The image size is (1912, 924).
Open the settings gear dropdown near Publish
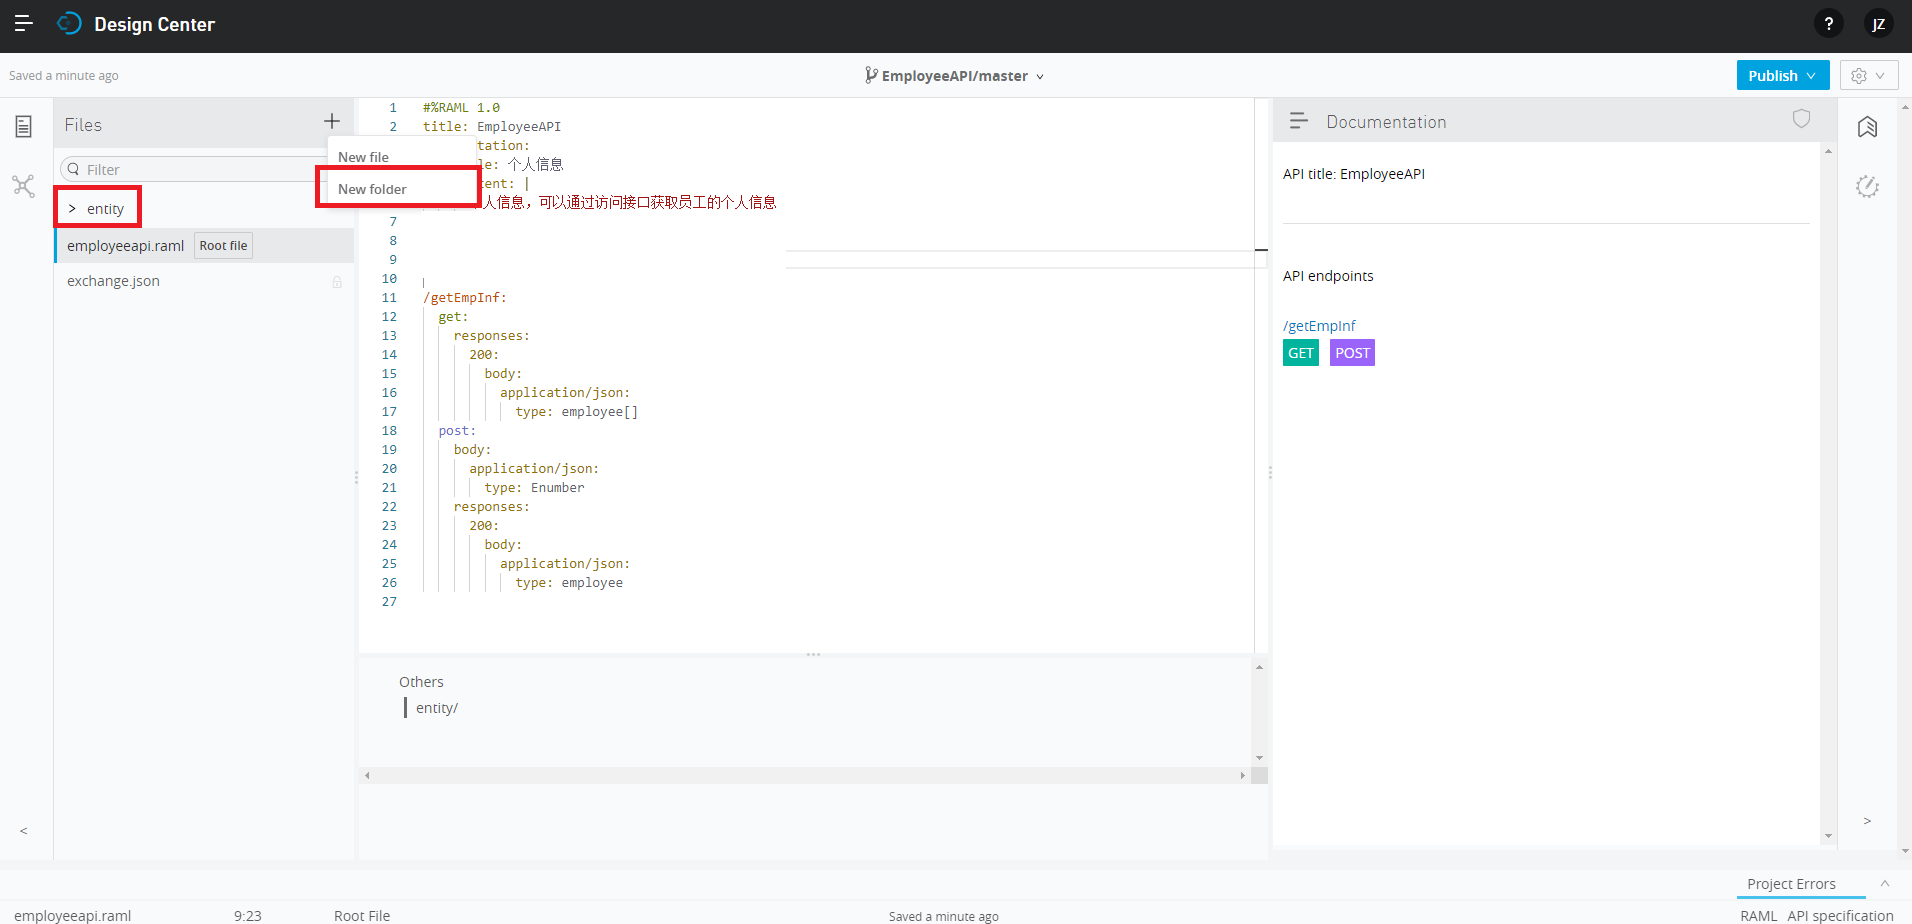tap(1867, 75)
